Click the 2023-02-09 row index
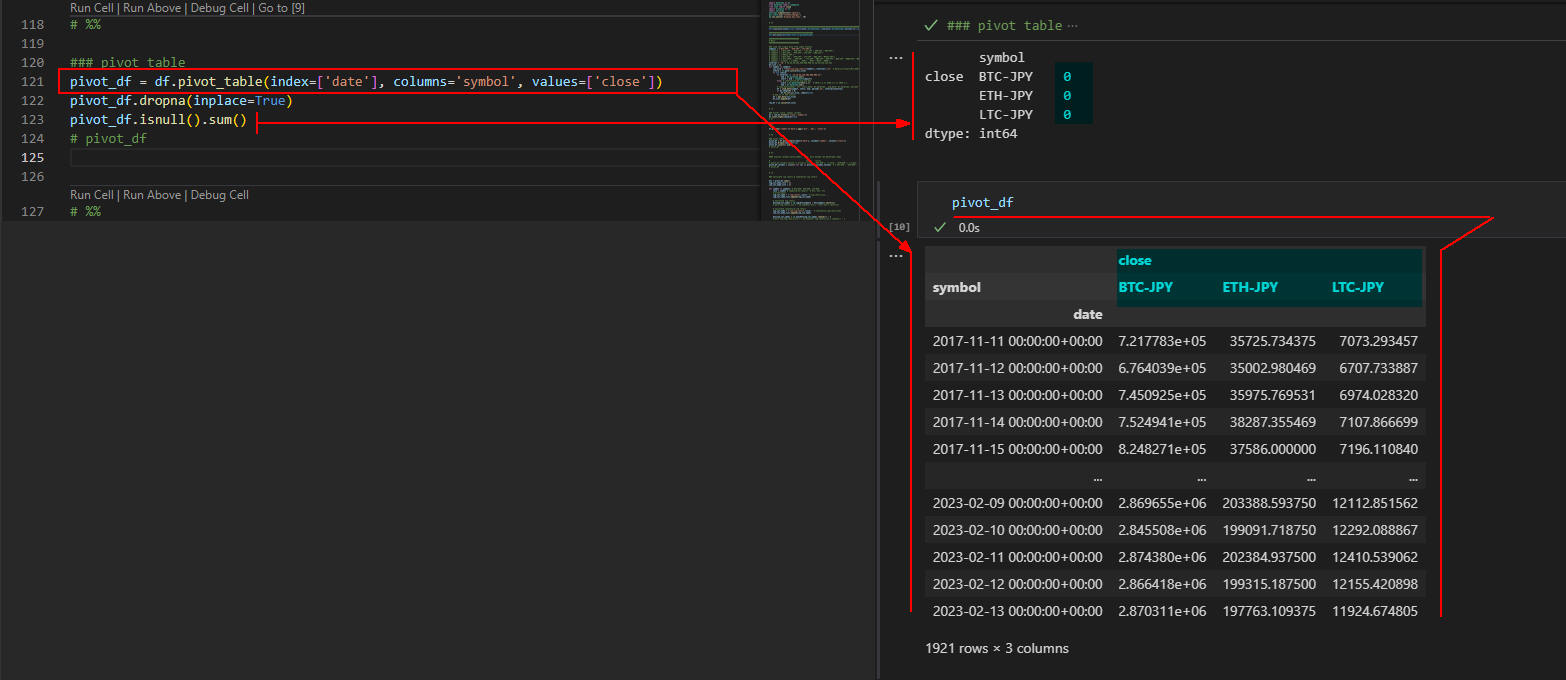This screenshot has height=680, width=1566. coord(1018,503)
